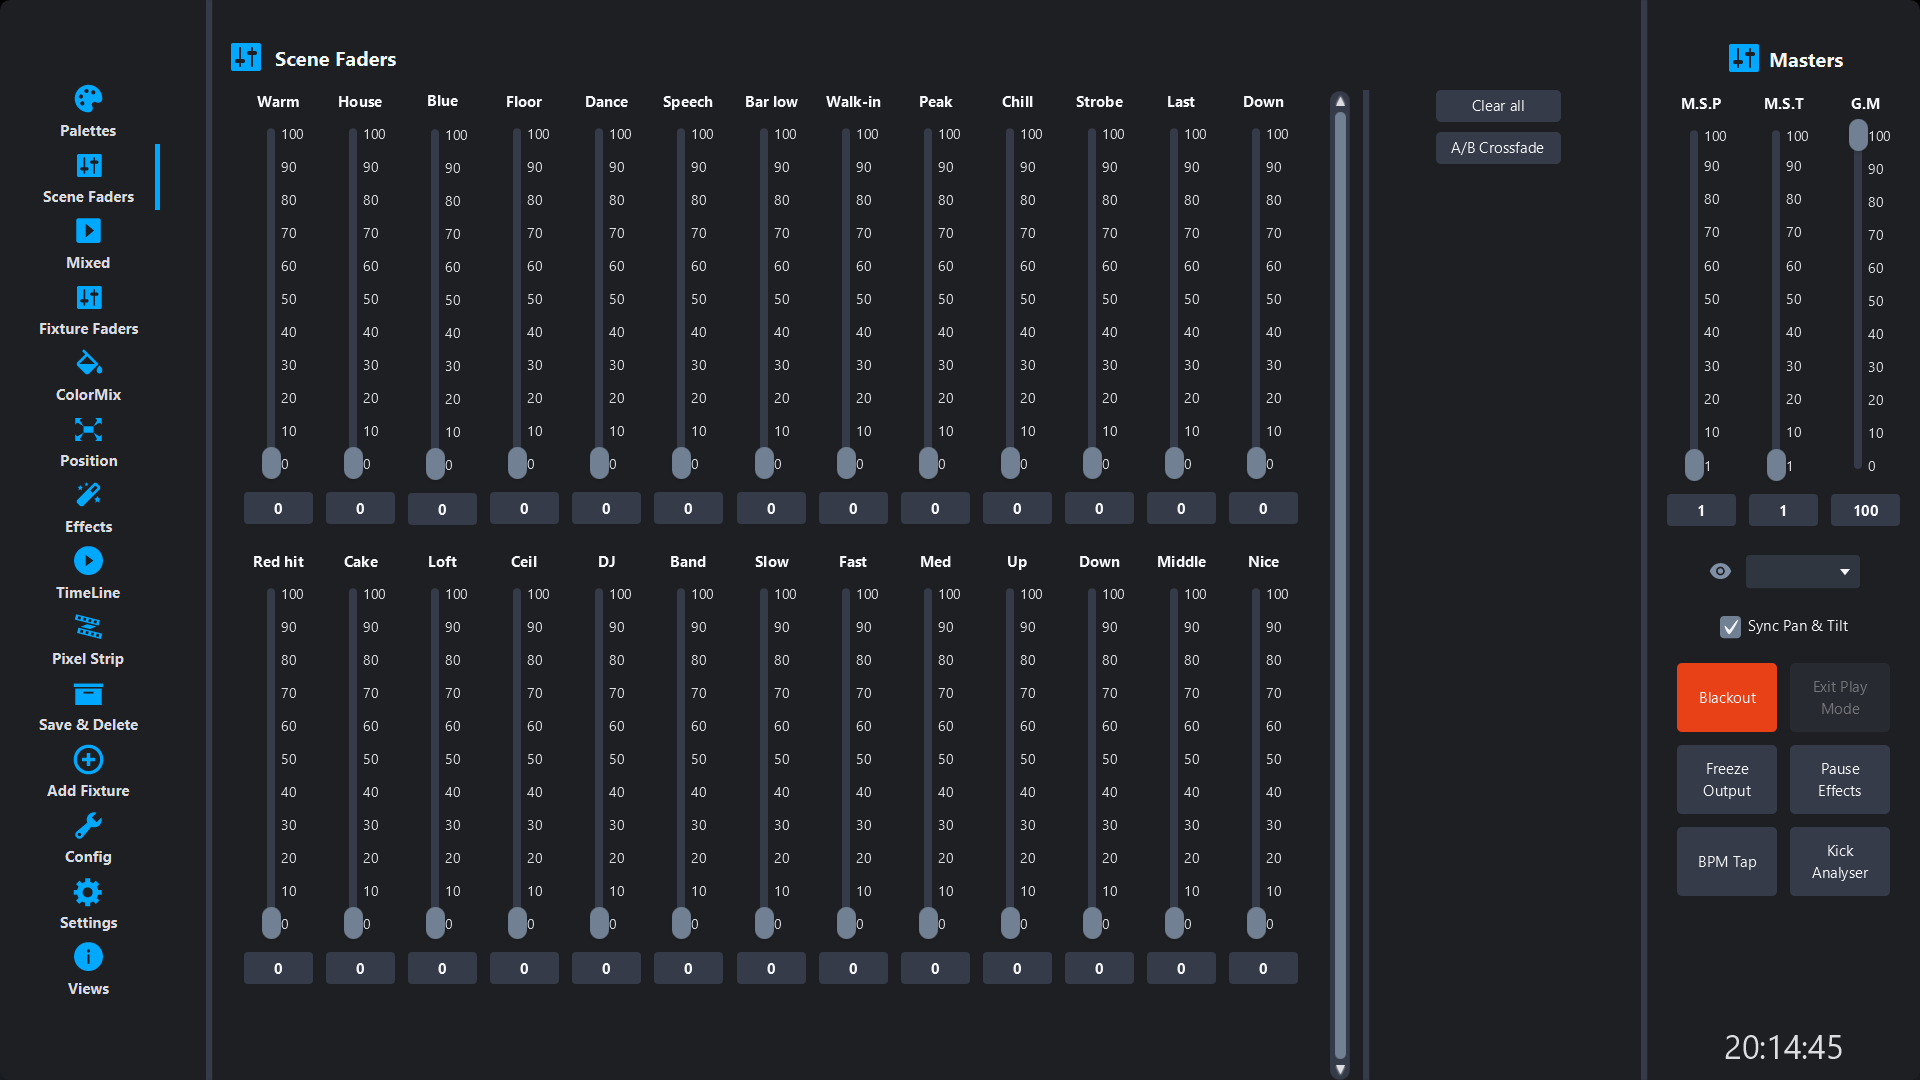Select the Mixed sidebar label
Screen dimensions: 1920x1080
coord(88,263)
